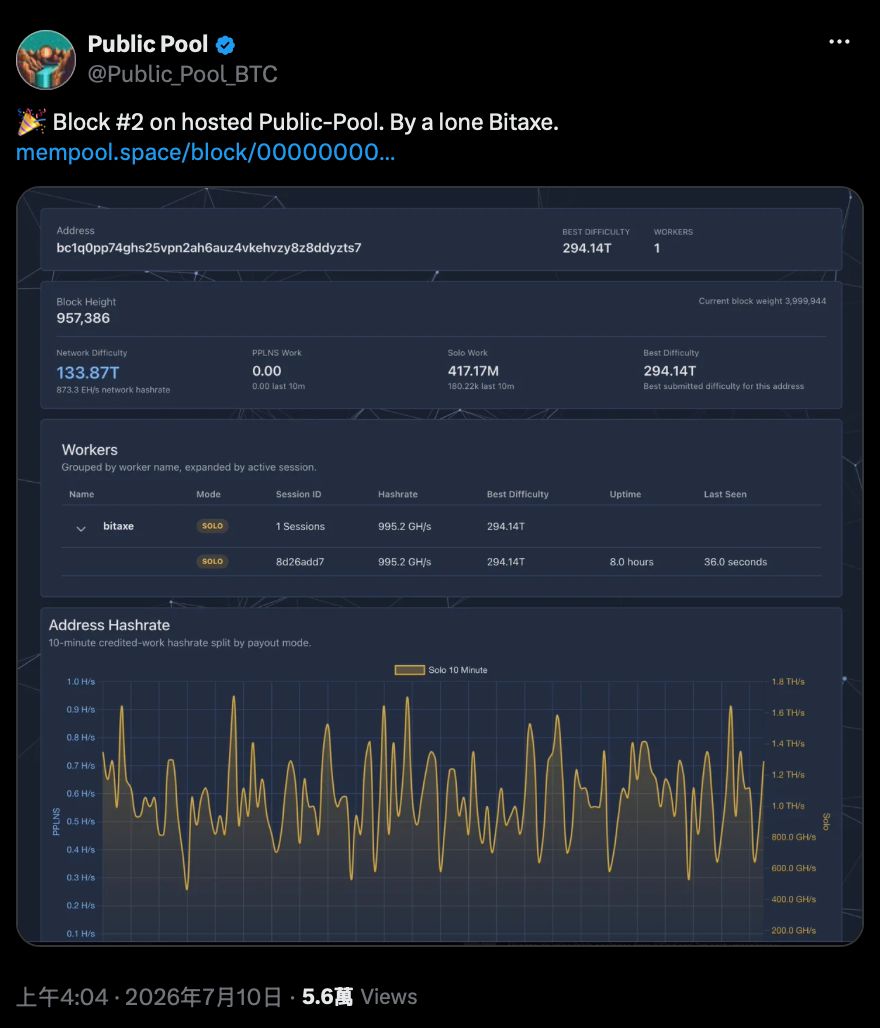
Task: Click the Last Seen column header
Action: tap(725, 494)
